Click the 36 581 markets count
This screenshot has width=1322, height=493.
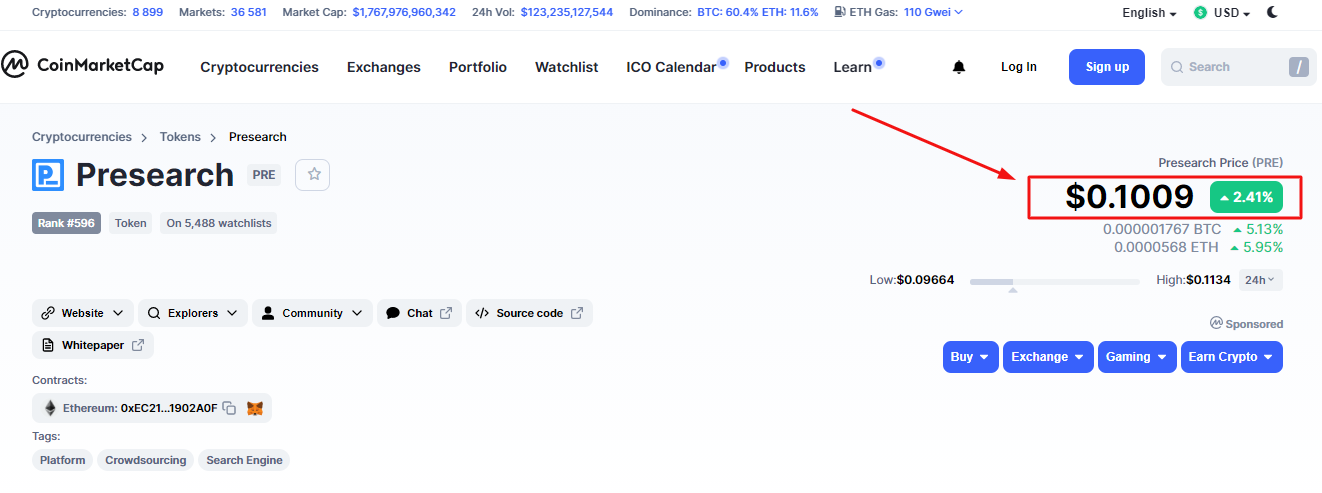248,12
